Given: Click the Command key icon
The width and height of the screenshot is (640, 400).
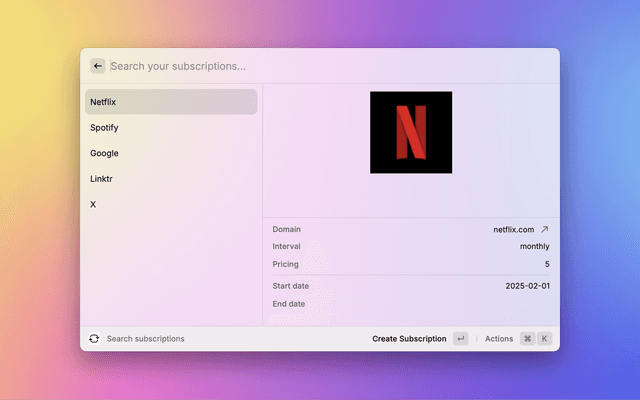Looking at the screenshot, I should [527, 339].
